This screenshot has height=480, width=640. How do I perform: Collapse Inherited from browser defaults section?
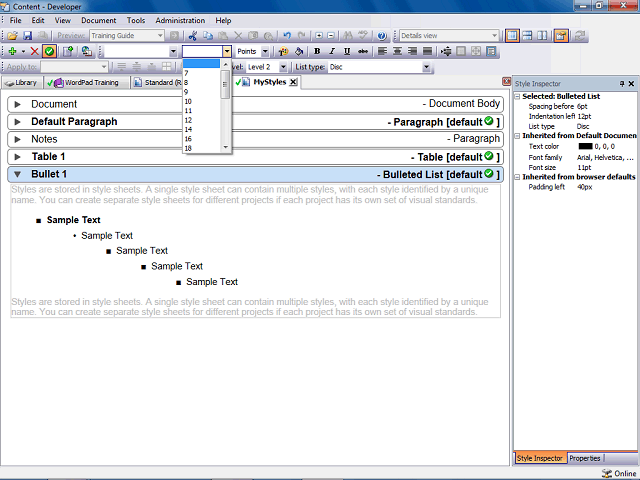[517, 177]
